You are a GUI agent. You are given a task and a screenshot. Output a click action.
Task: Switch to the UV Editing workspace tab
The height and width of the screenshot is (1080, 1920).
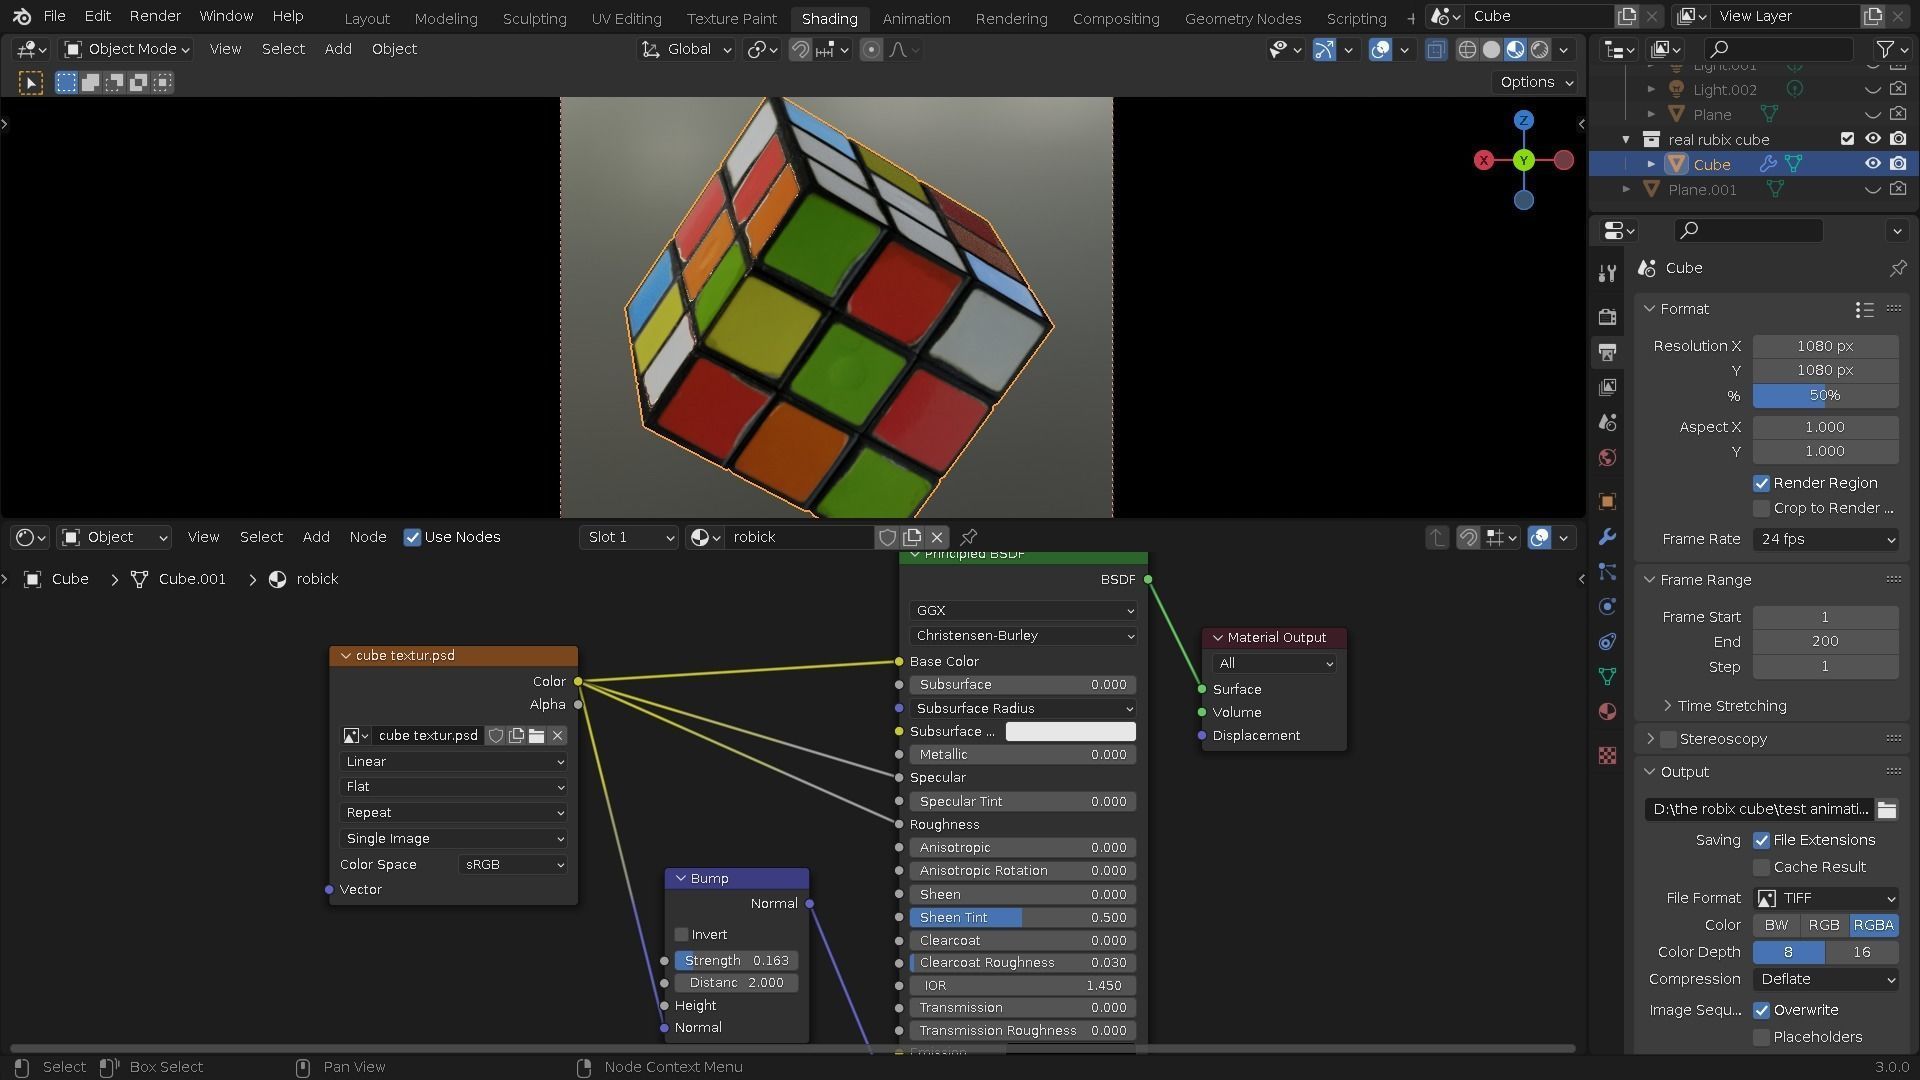tap(626, 18)
